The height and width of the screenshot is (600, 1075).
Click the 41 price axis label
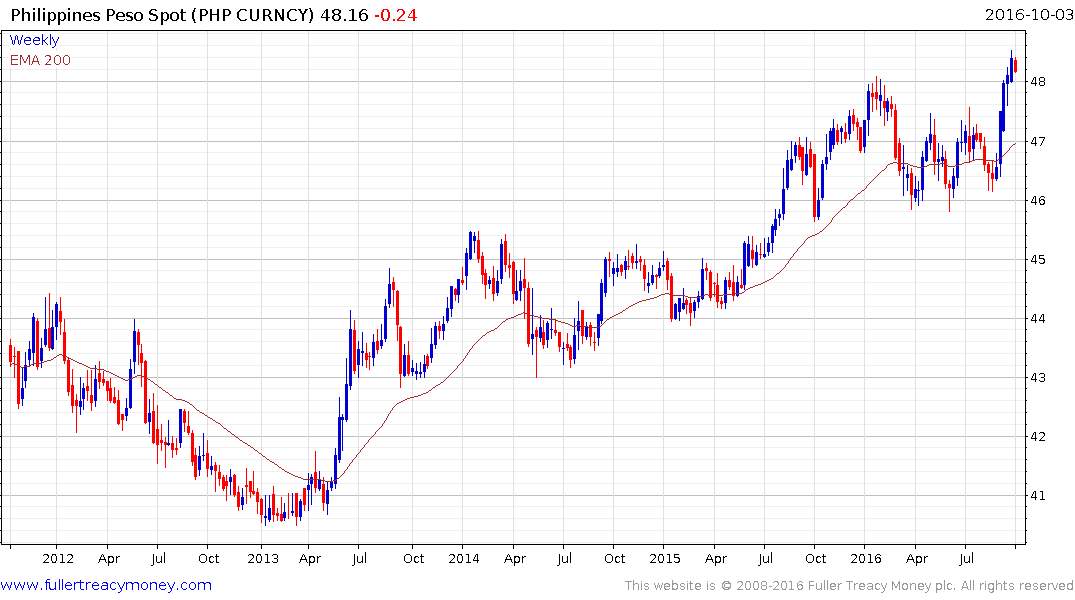click(1037, 495)
